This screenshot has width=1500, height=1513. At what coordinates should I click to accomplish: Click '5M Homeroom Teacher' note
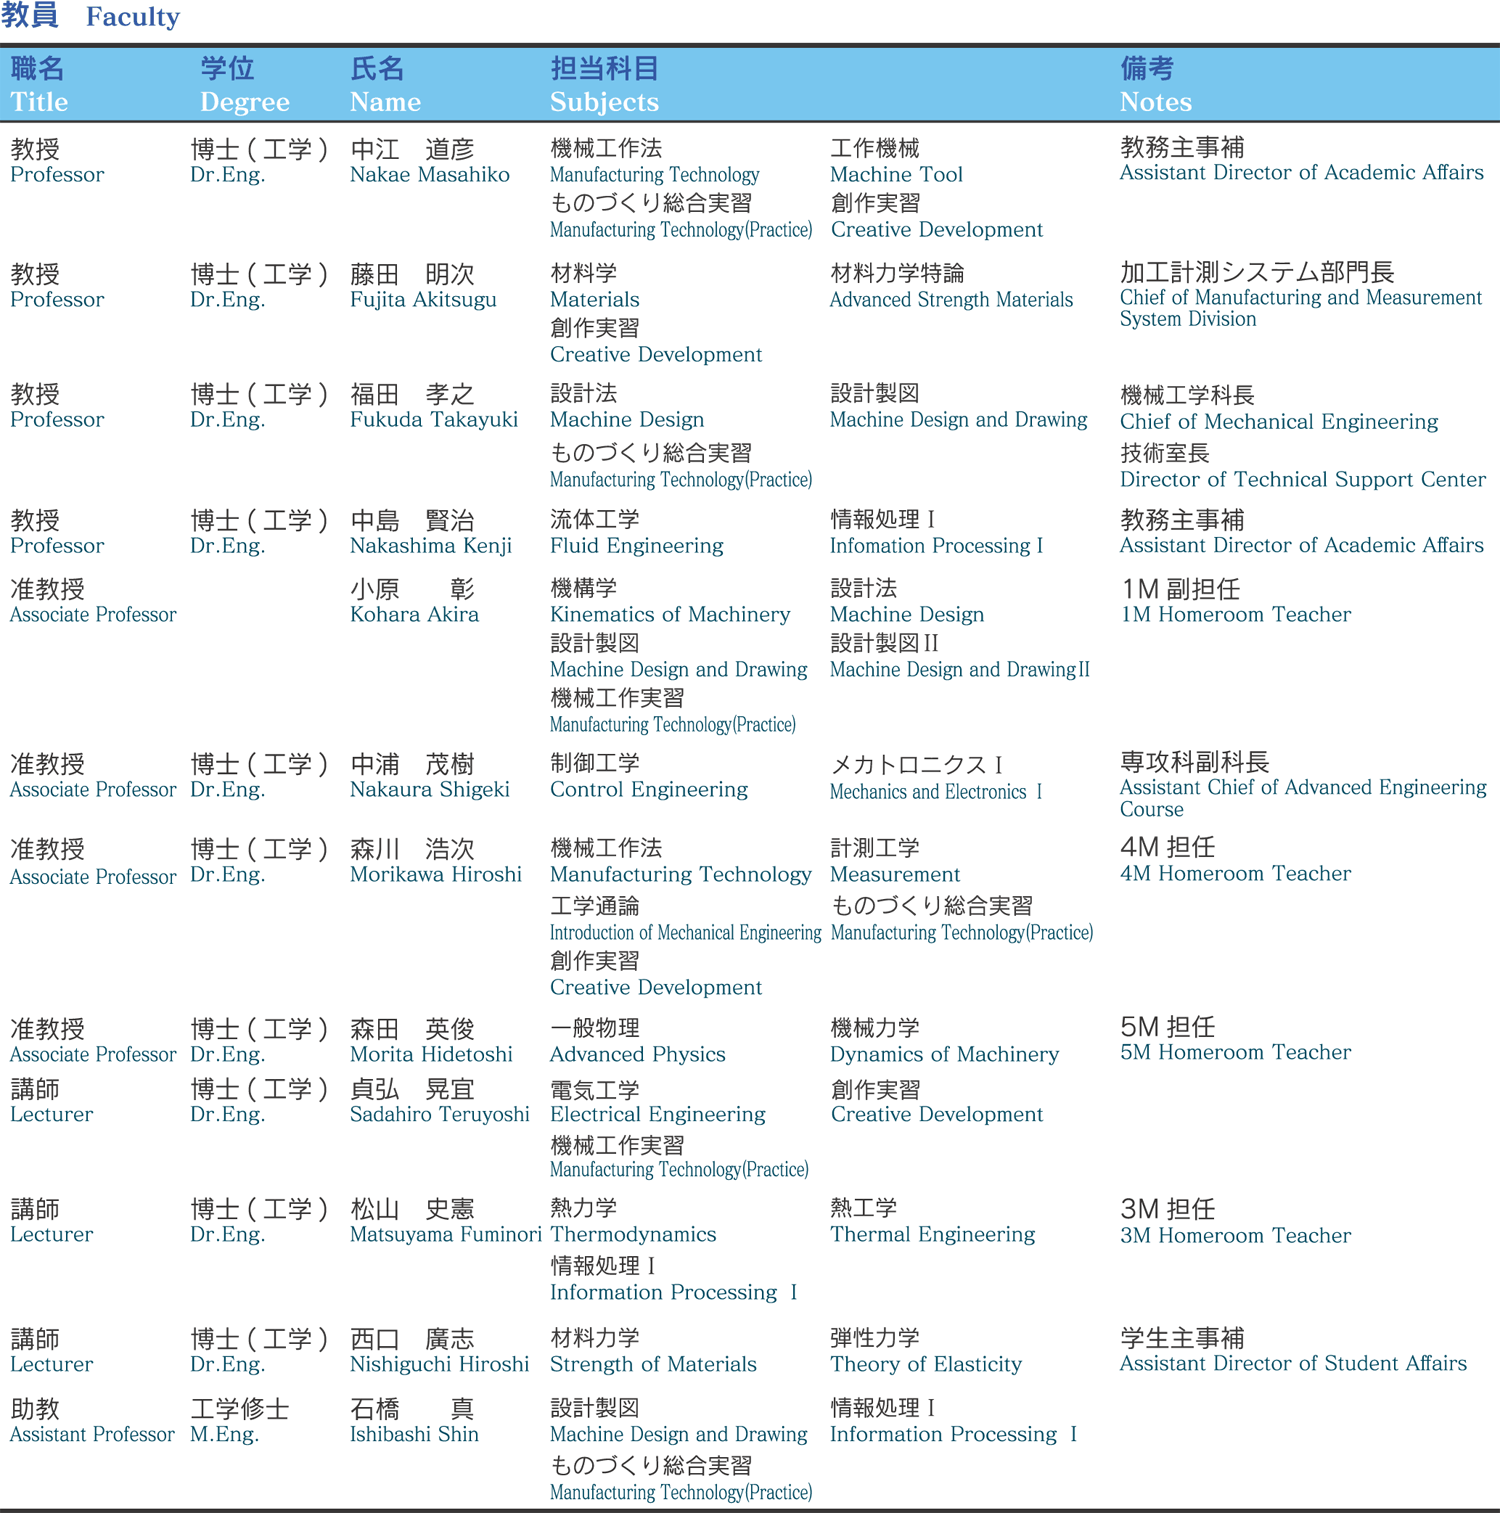tap(1235, 1053)
